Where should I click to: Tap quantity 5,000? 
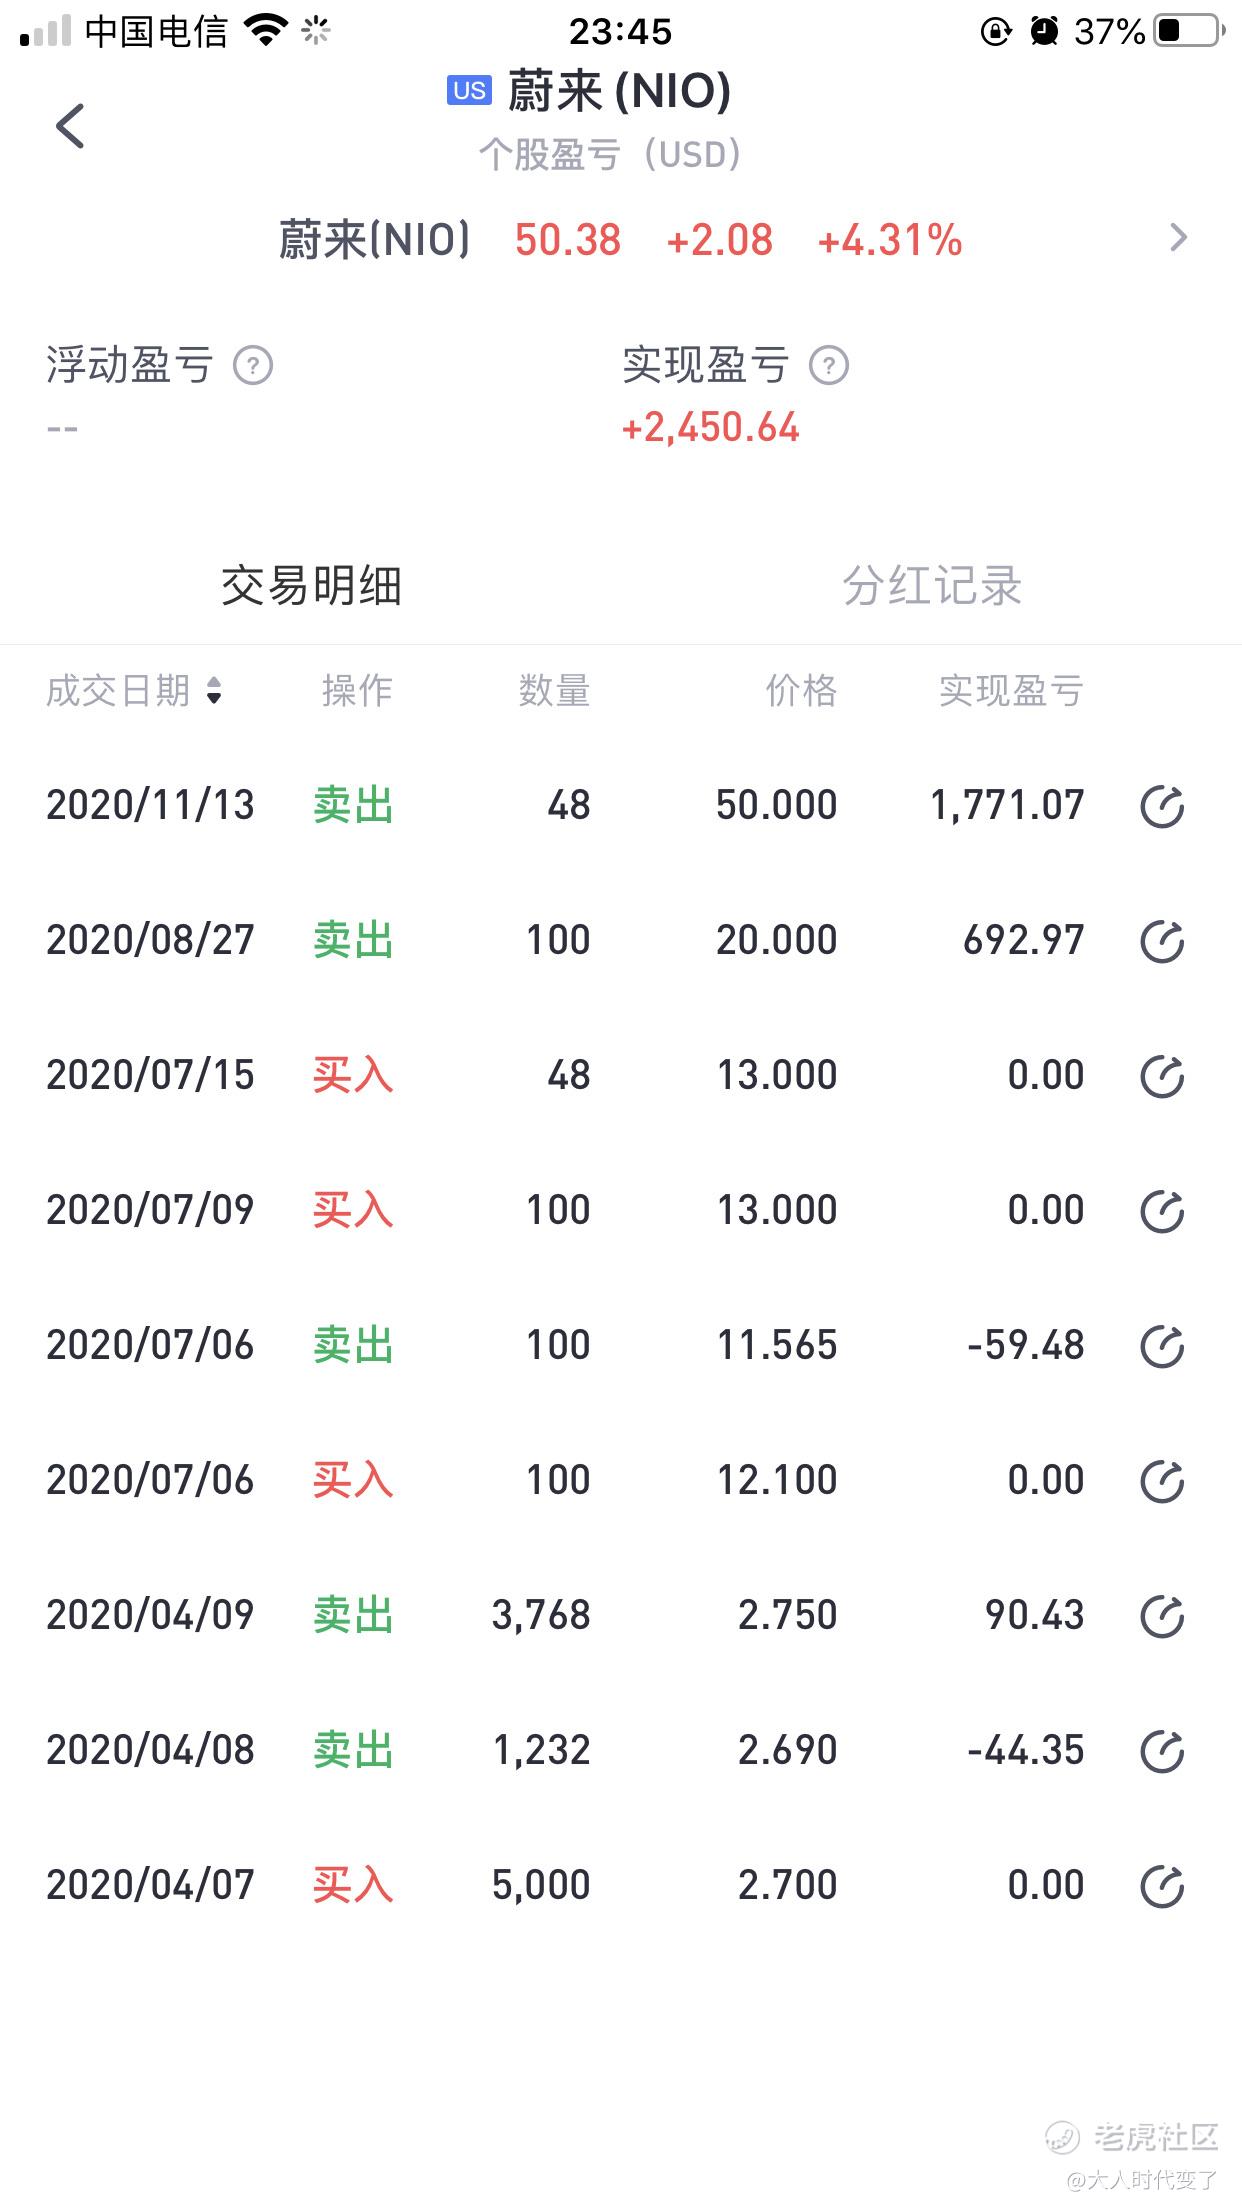pos(541,1885)
